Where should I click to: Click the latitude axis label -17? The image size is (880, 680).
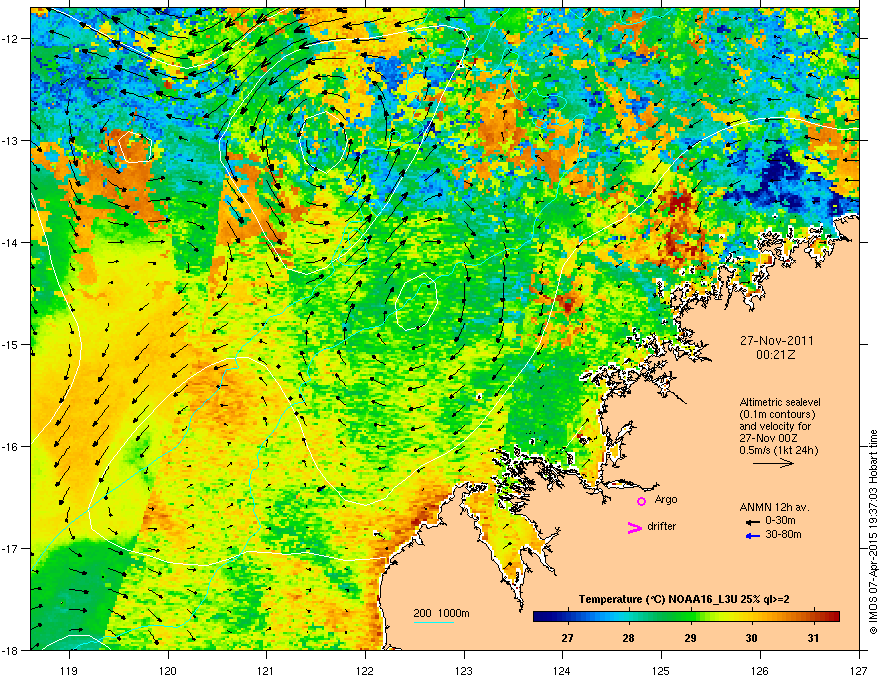click(11, 548)
